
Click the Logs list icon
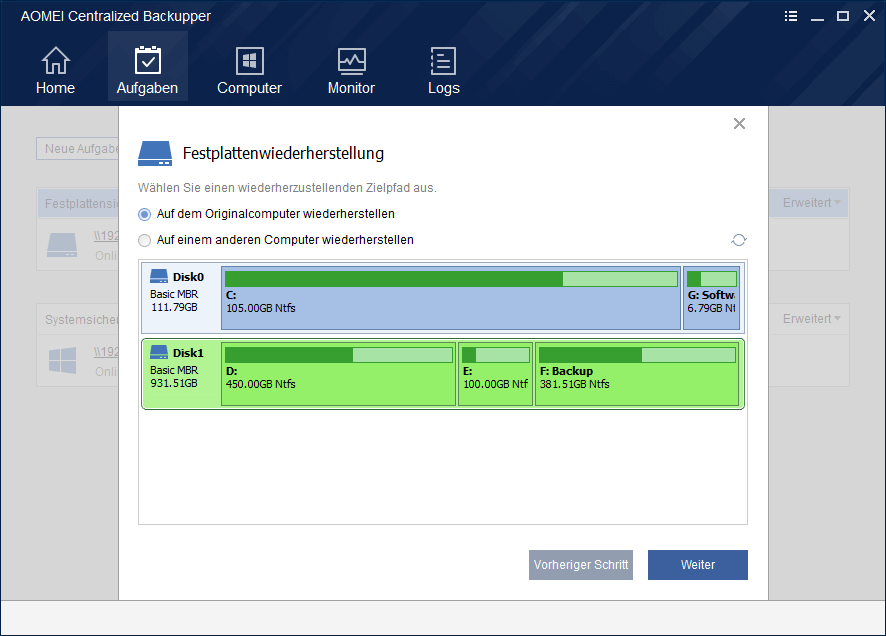click(444, 60)
